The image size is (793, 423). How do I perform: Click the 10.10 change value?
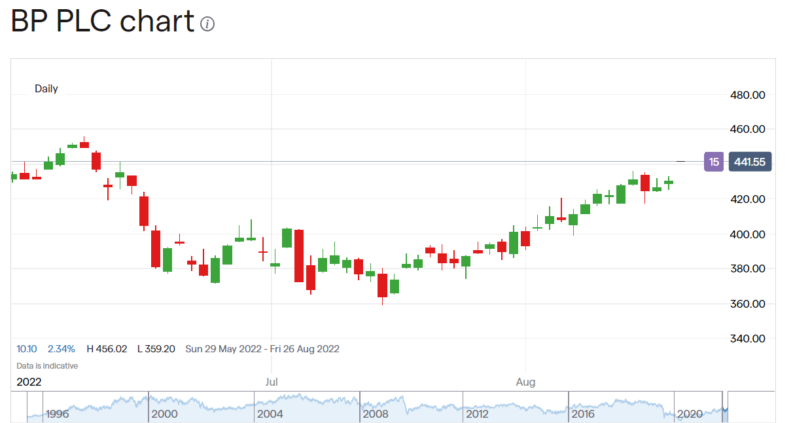click(26, 349)
